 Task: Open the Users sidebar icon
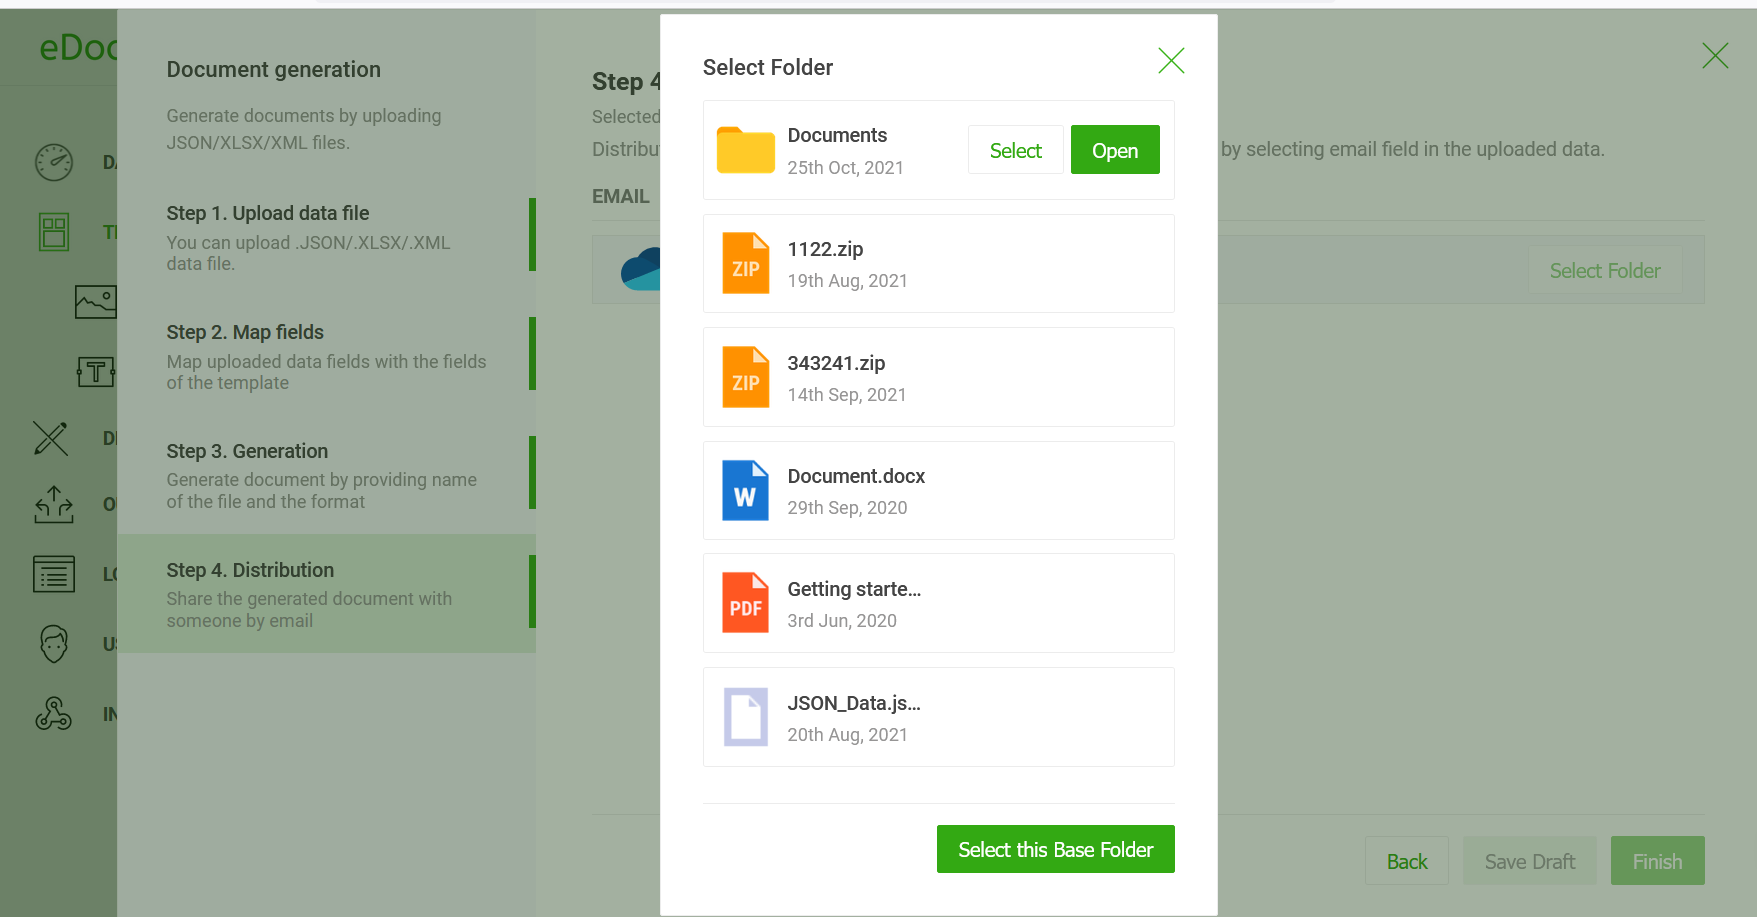pyautogui.click(x=53, y=643)
